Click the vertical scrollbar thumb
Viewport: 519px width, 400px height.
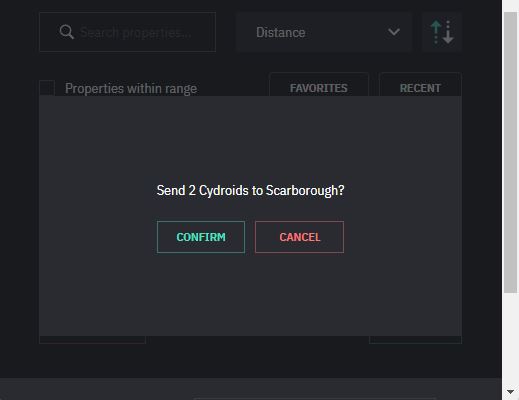[x=510, y=152]
